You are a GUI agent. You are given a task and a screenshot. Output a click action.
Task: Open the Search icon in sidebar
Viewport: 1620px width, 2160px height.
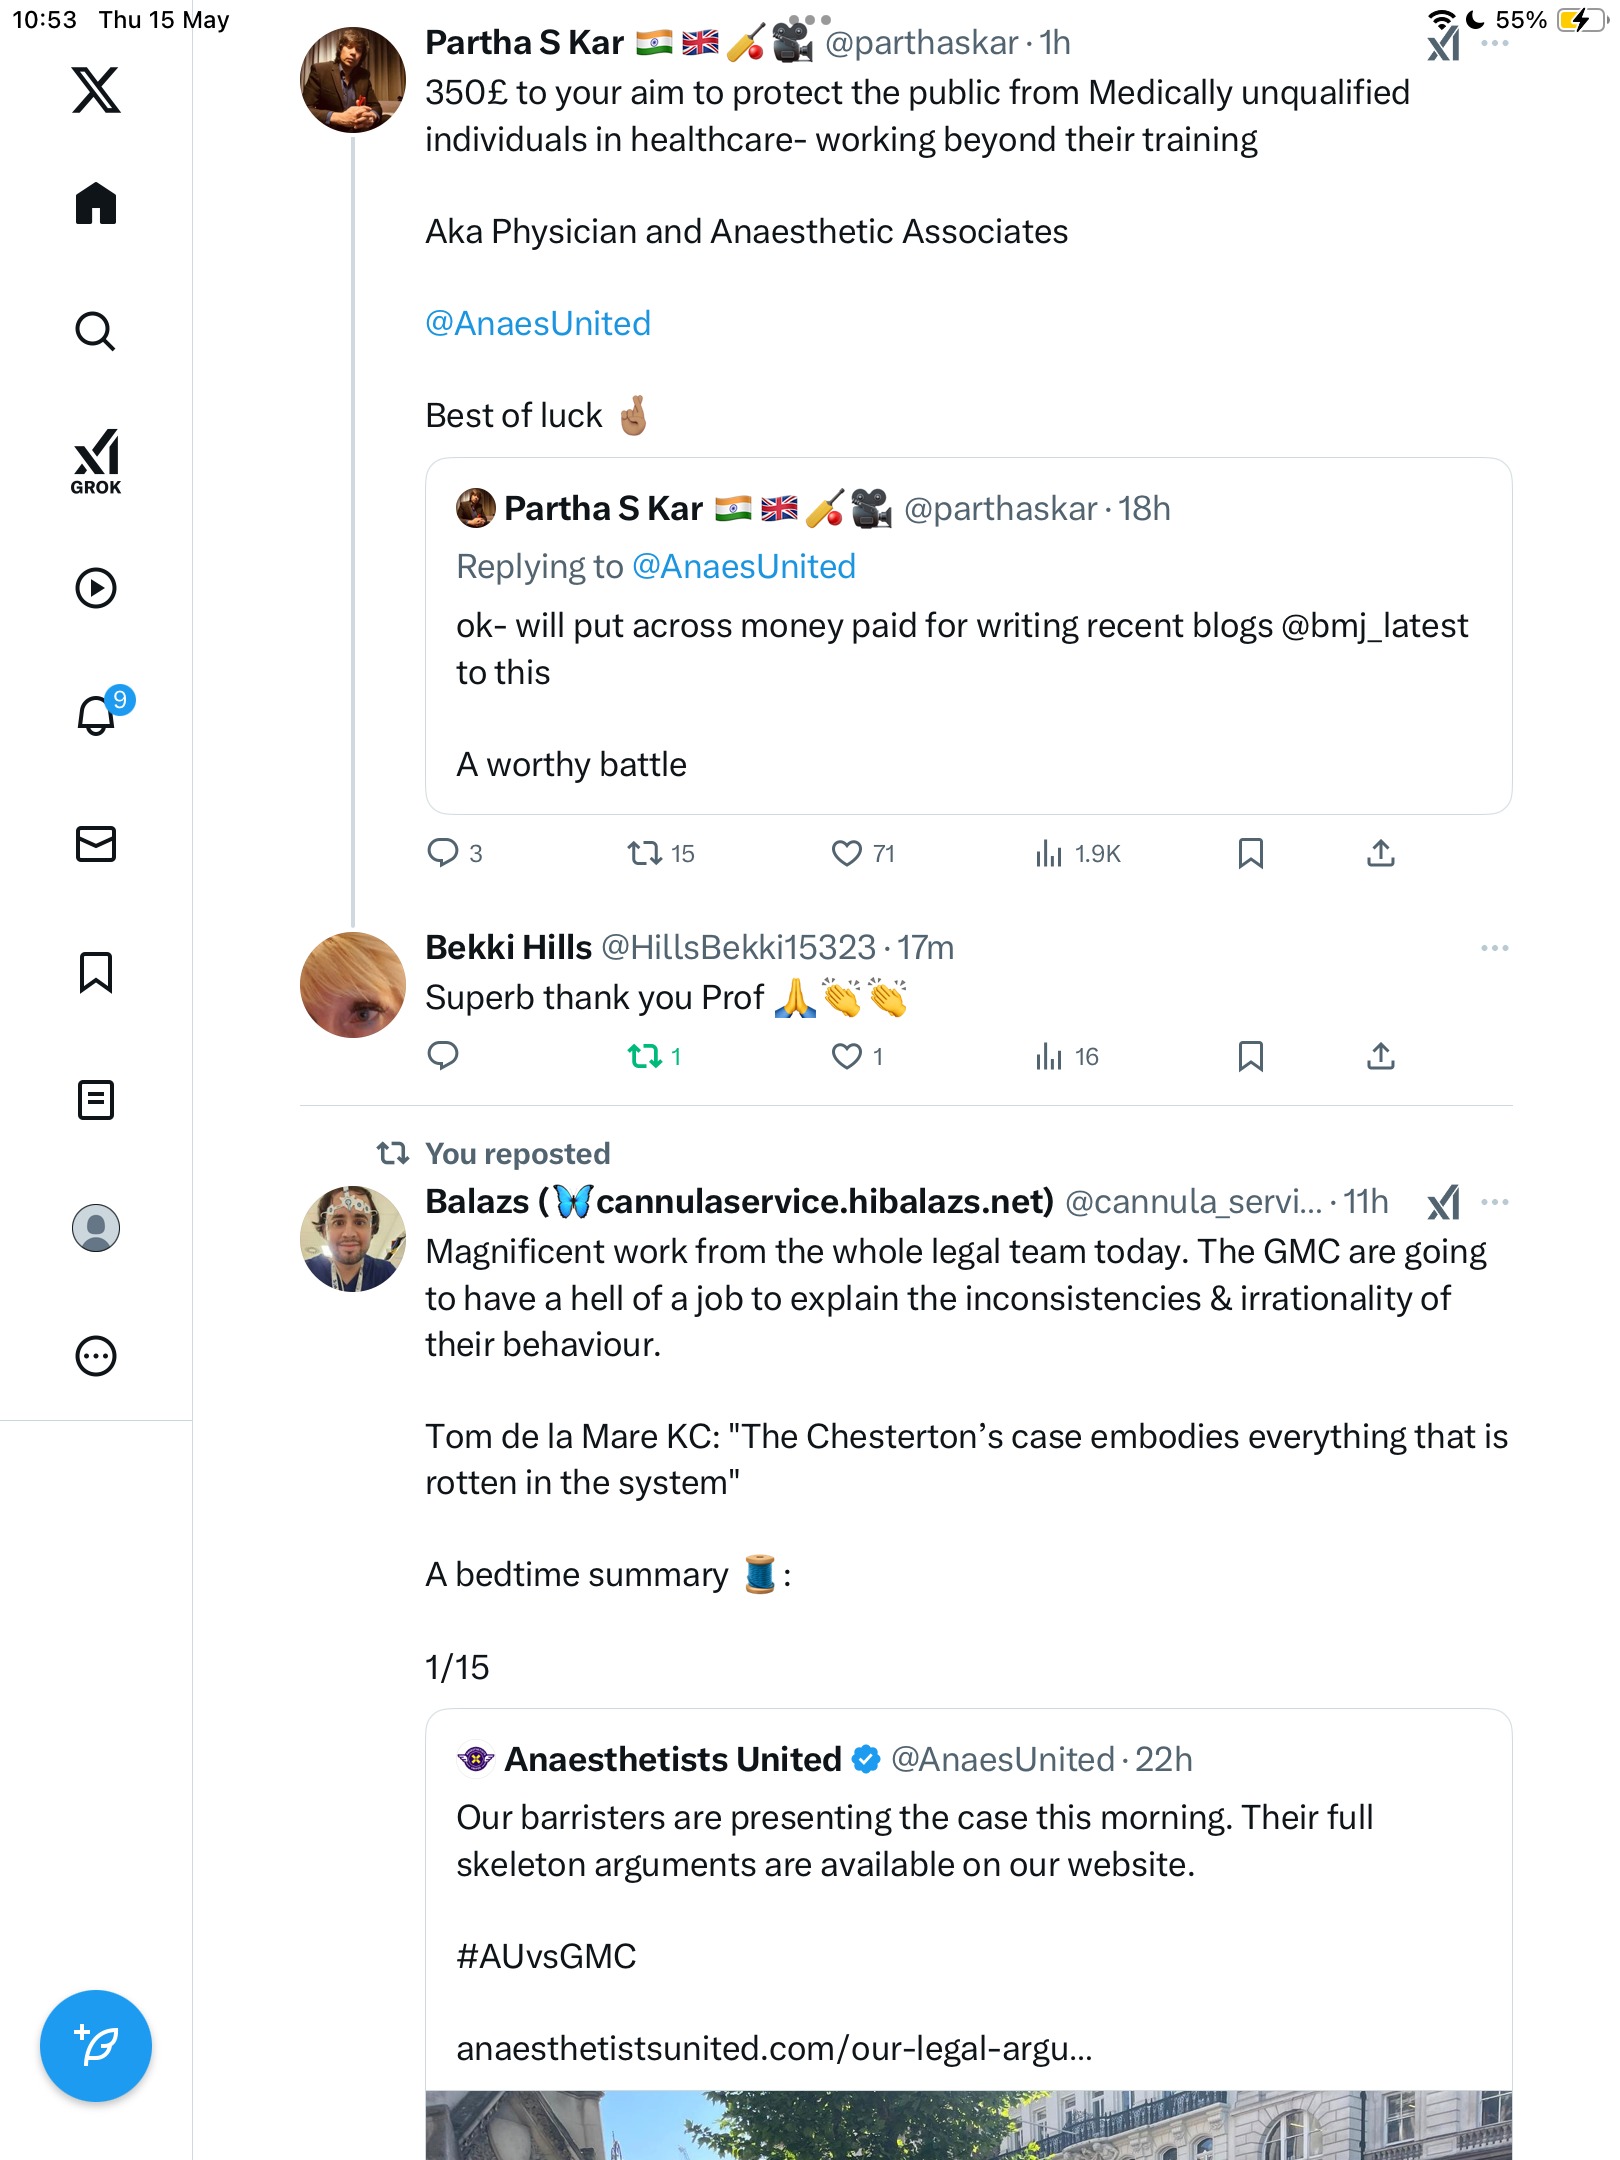(96, 331)
